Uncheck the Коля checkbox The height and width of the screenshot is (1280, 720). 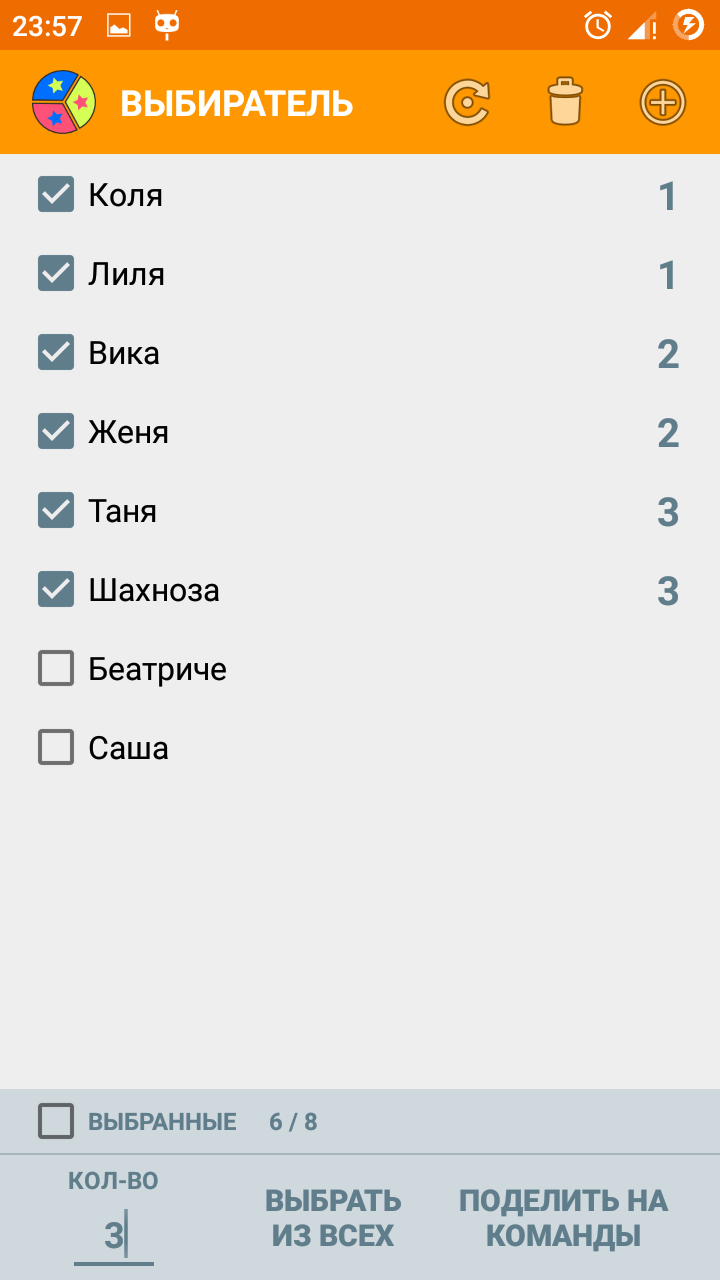click(56, 194)
